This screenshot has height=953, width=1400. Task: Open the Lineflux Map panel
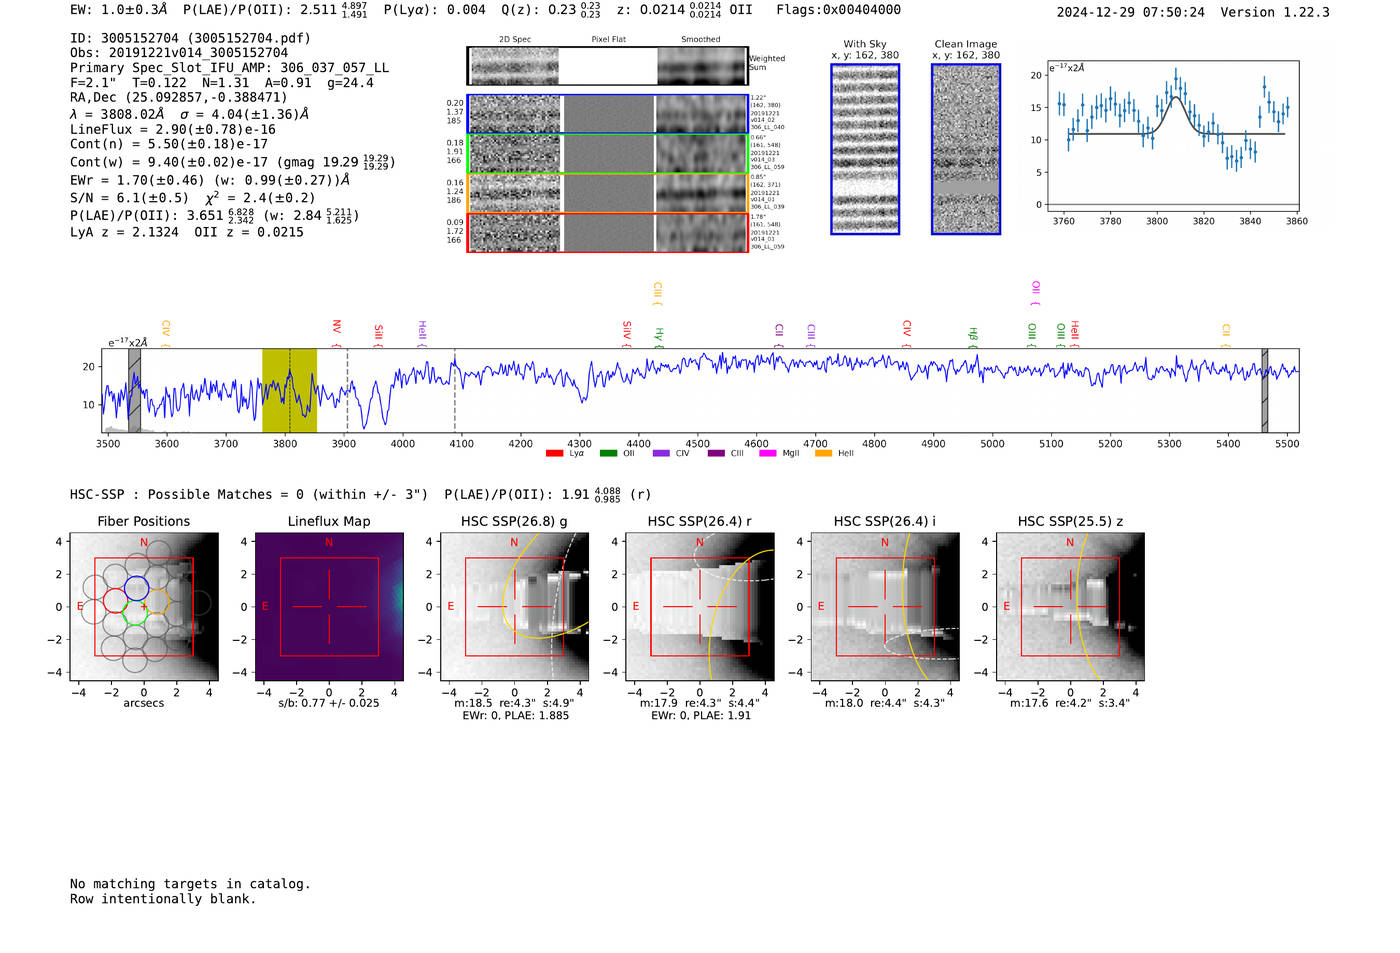[x=329, y=607]
